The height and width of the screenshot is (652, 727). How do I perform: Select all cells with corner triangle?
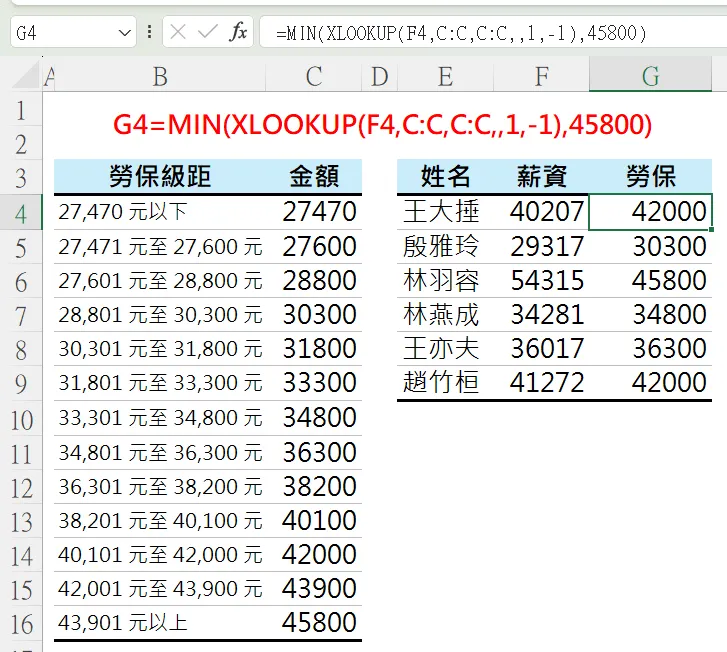26,75
